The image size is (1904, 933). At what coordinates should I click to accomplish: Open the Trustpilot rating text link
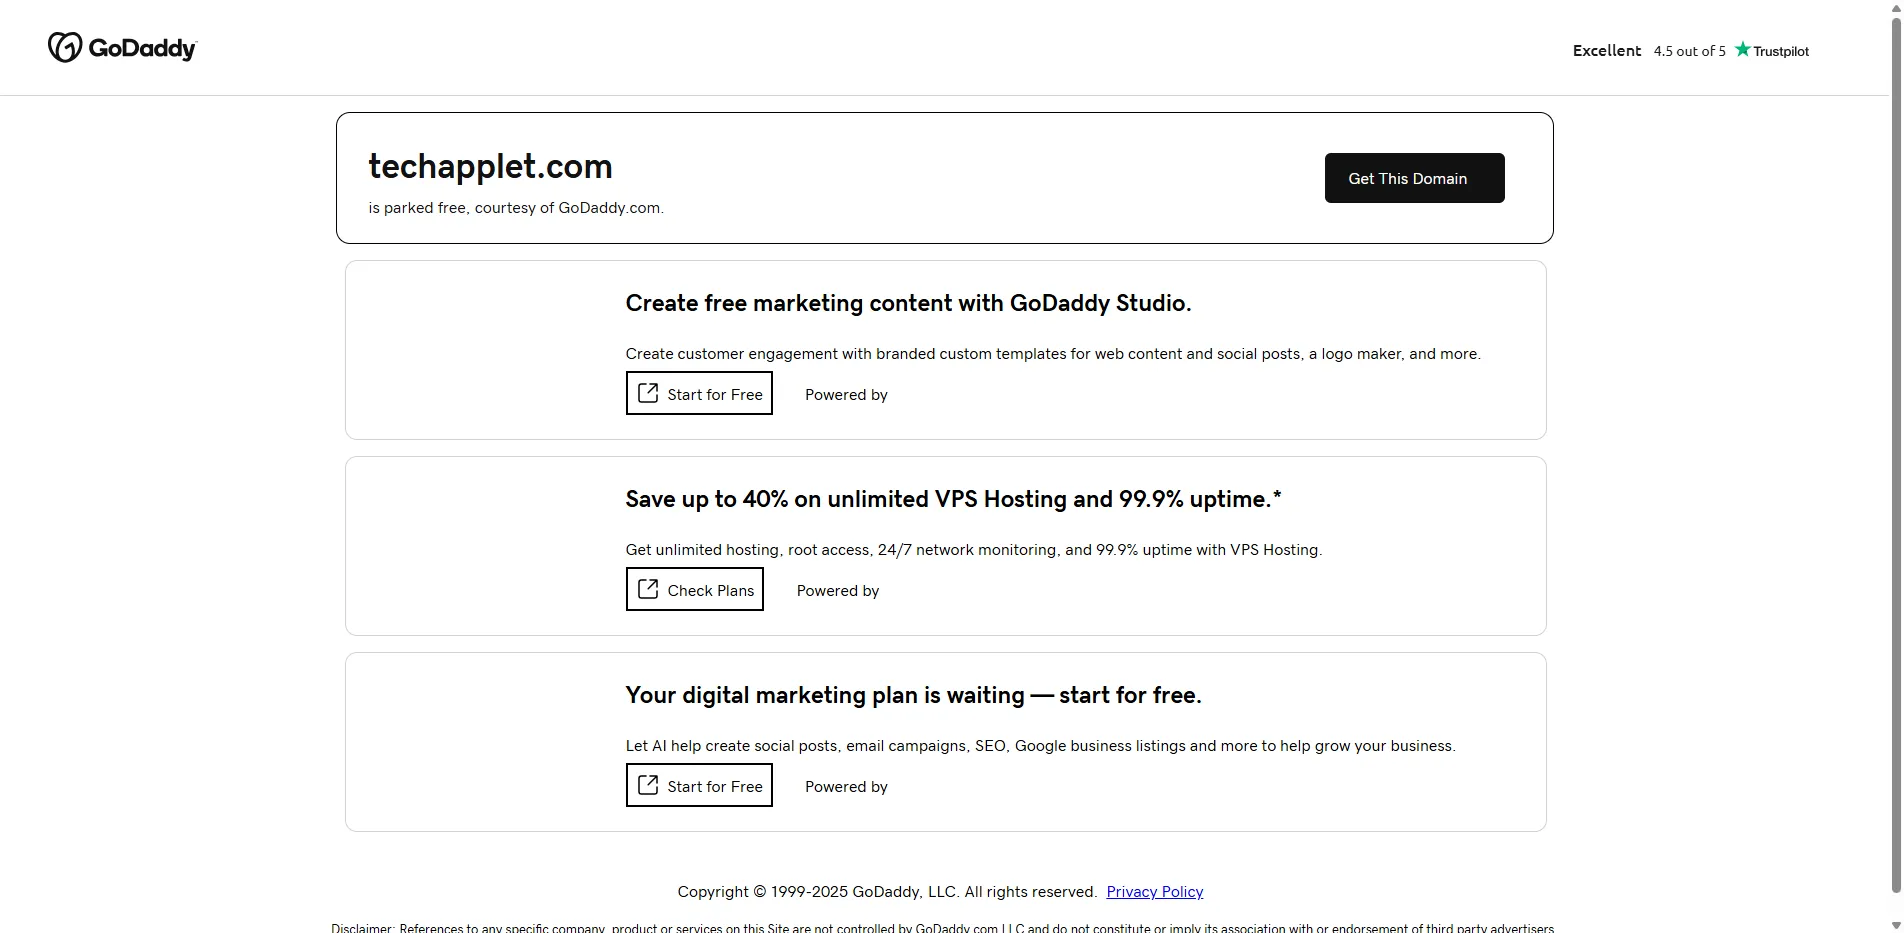point(1689,51)
